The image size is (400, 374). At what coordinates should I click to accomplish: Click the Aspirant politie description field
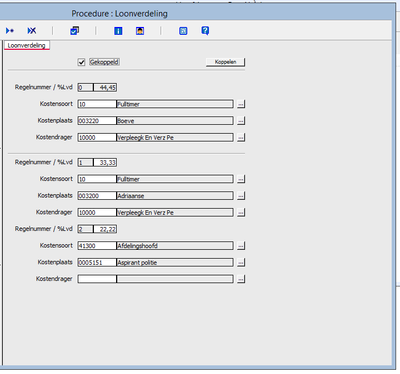(x=175, y=263)
